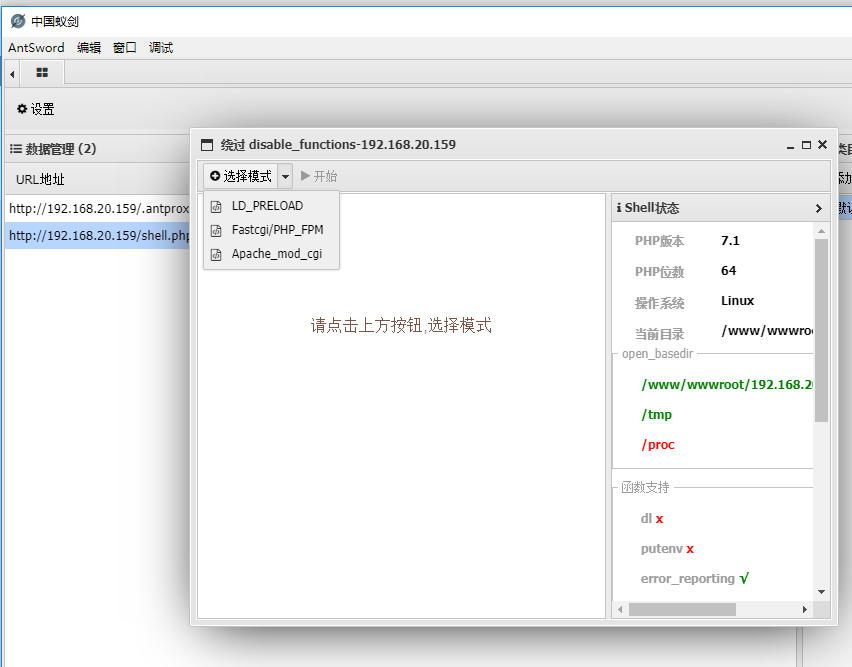This screenshot has width=852, height=667.
Task: Click the /tmp open_basedir entry
Action: (x=656, y=414)
